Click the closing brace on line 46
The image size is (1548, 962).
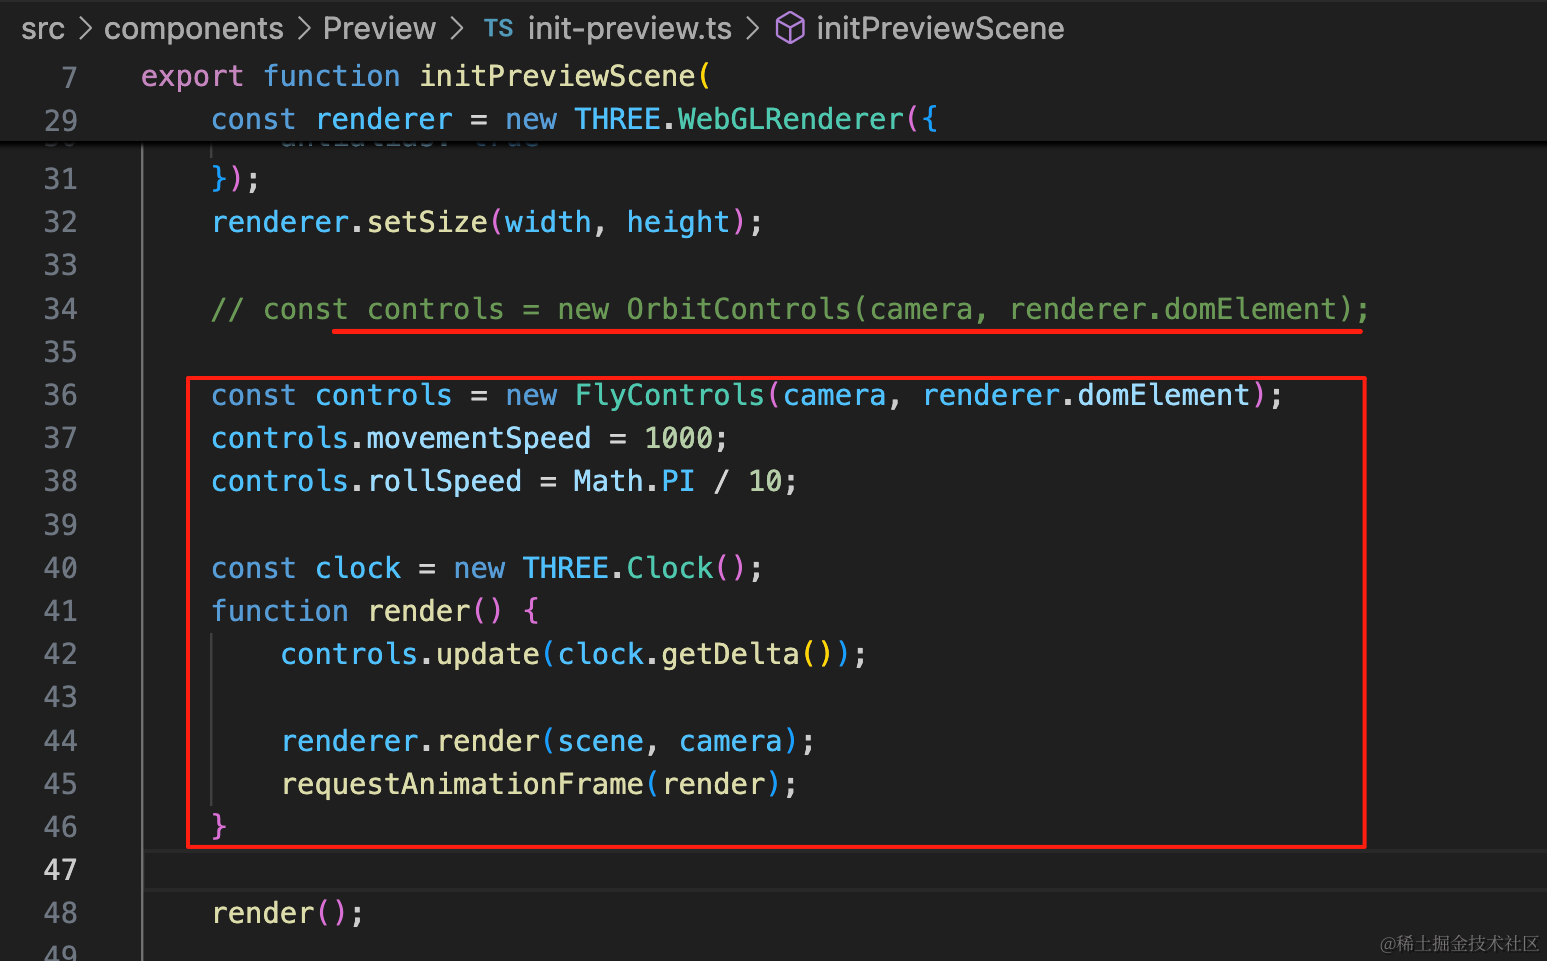219,827
